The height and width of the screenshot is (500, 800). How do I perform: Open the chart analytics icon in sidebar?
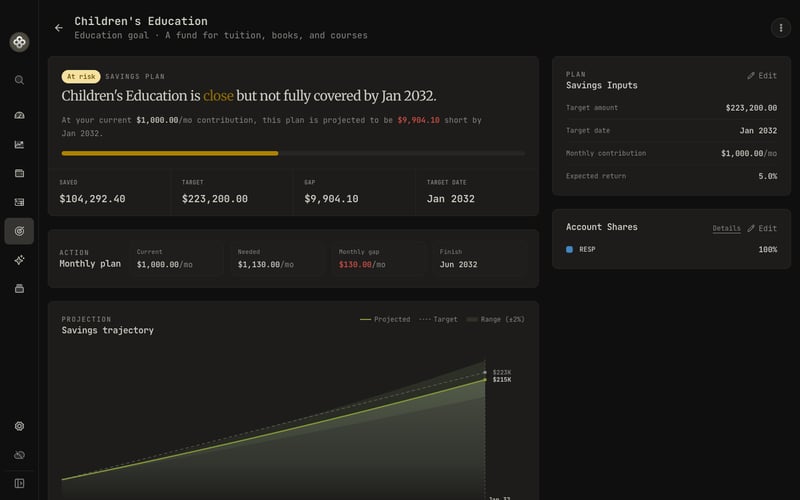point(19,144)
